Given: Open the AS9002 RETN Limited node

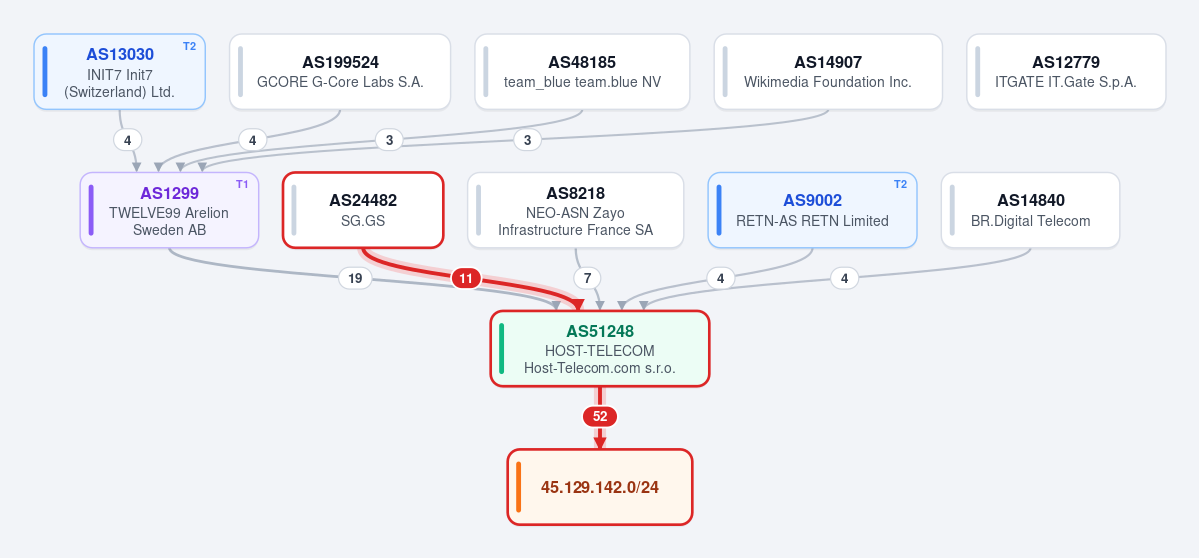Looking at the screenshot, I should 812,210.
